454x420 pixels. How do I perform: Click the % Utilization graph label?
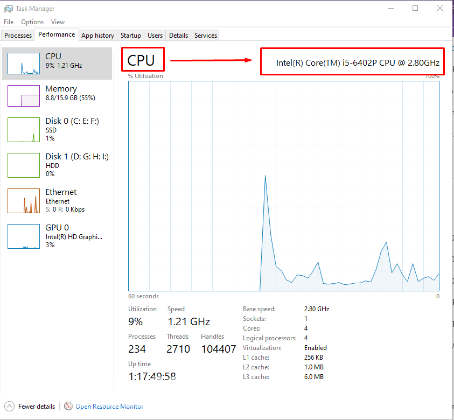pyautogui.click(x=146, y=76)
